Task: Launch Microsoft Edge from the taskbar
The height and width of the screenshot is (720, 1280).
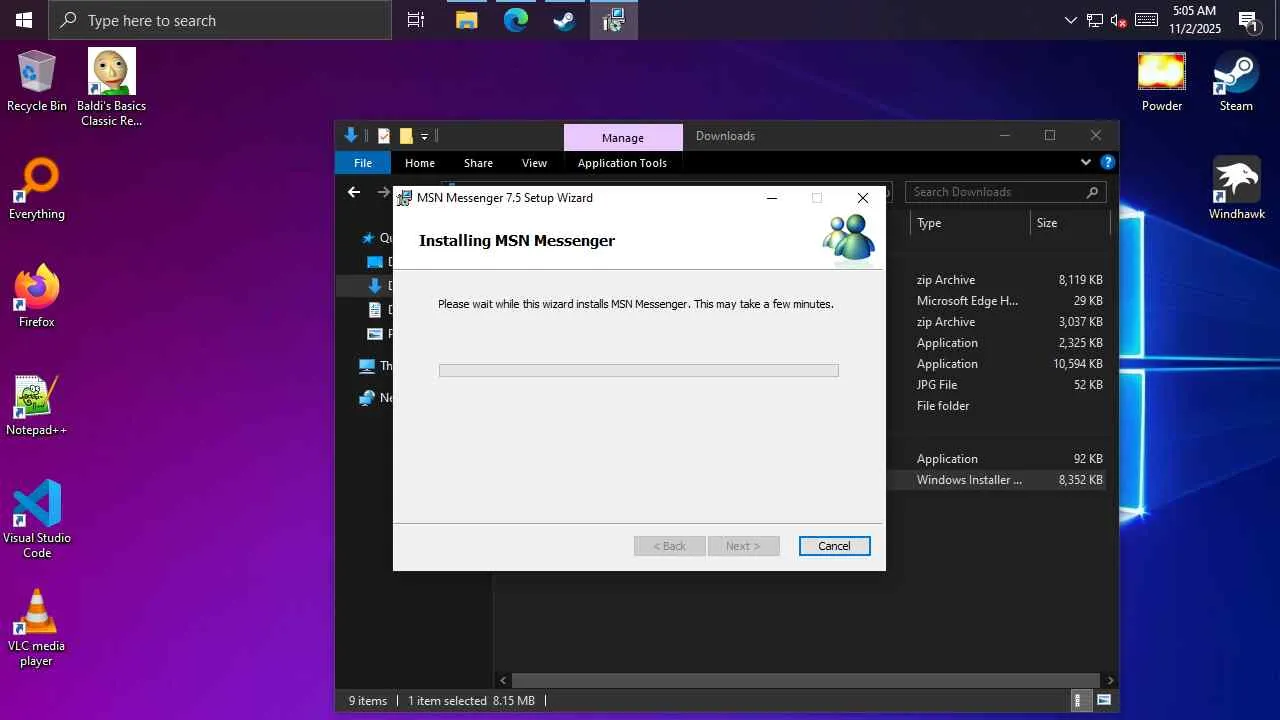Action: [x=515, y=20]
